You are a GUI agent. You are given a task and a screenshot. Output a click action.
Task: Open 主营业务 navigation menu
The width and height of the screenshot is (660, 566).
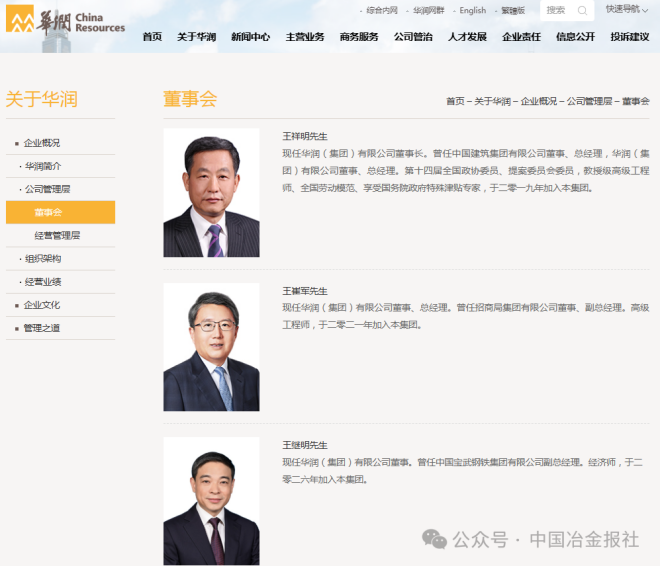pyautogui.click(x=305, y=37)
